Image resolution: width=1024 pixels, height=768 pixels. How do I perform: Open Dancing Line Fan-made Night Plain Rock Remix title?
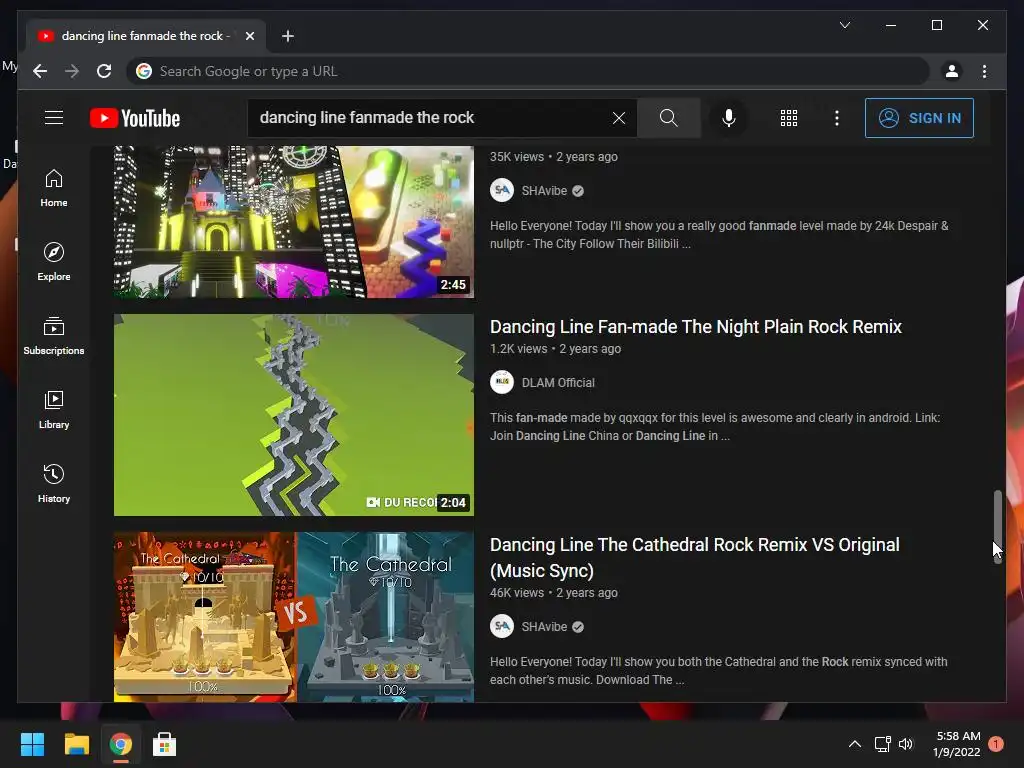tap(696, 327)
